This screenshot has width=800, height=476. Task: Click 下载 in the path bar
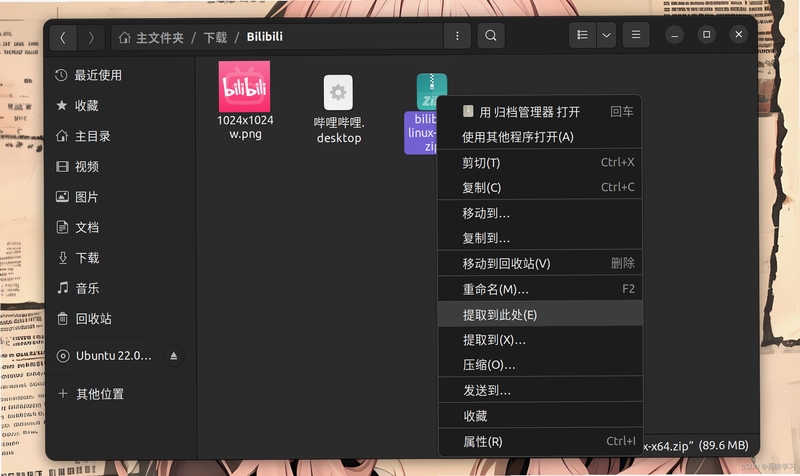tap(215, 37)
